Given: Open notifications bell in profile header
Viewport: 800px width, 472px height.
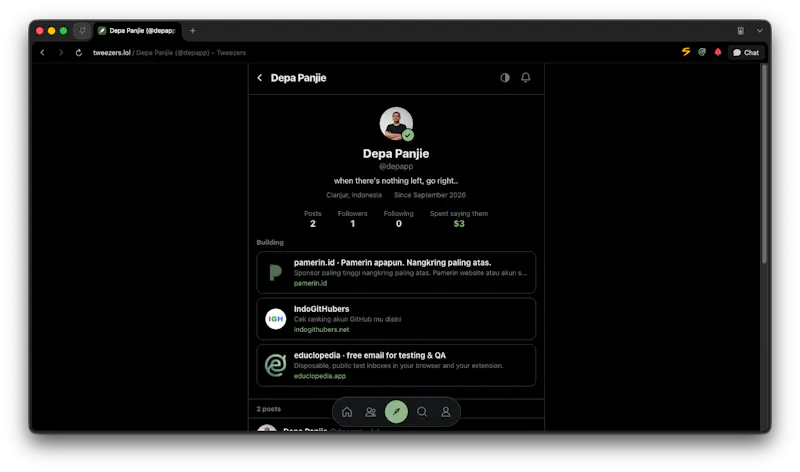Looking at the screenshot, I should [526, 78].
